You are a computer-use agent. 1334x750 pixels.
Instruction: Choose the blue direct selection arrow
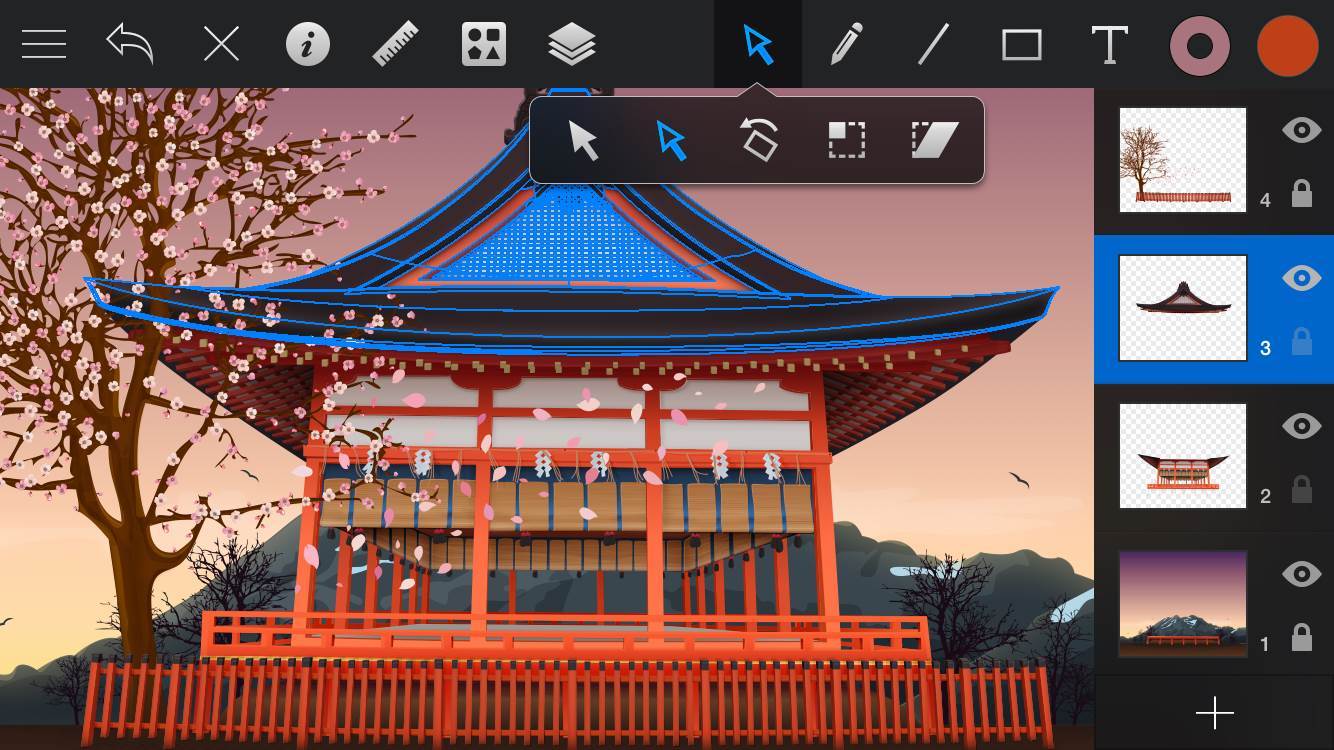tap(671, 140)
